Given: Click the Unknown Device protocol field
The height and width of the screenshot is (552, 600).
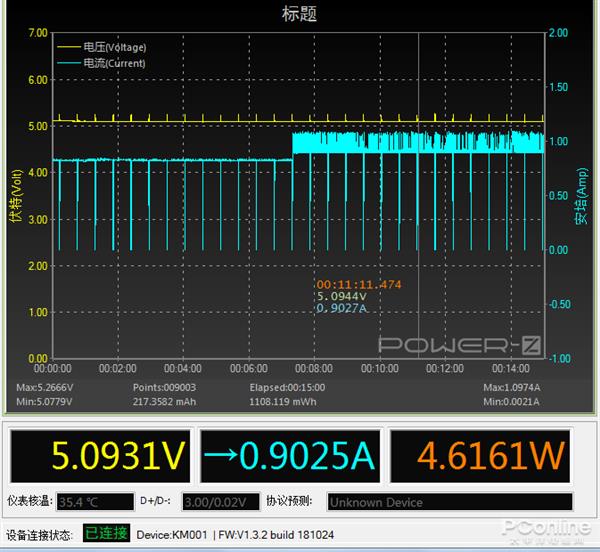Looking at the screenshot, I should point(450,502).
